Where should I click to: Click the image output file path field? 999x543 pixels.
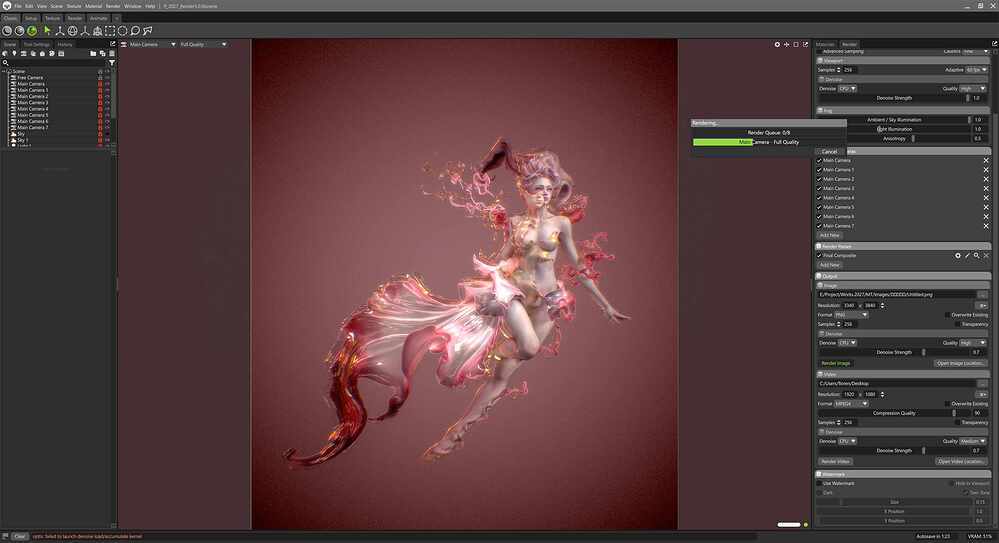[896, 294]
